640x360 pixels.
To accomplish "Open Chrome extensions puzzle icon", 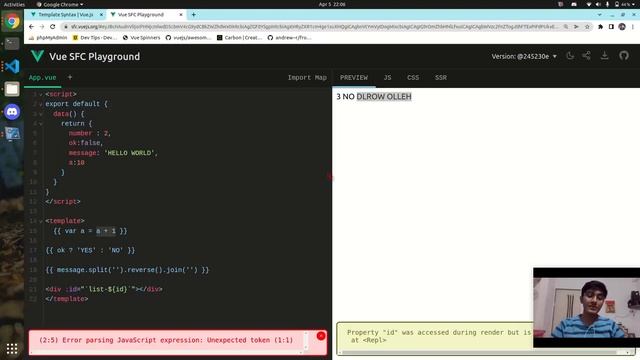I will pos(600,27).
